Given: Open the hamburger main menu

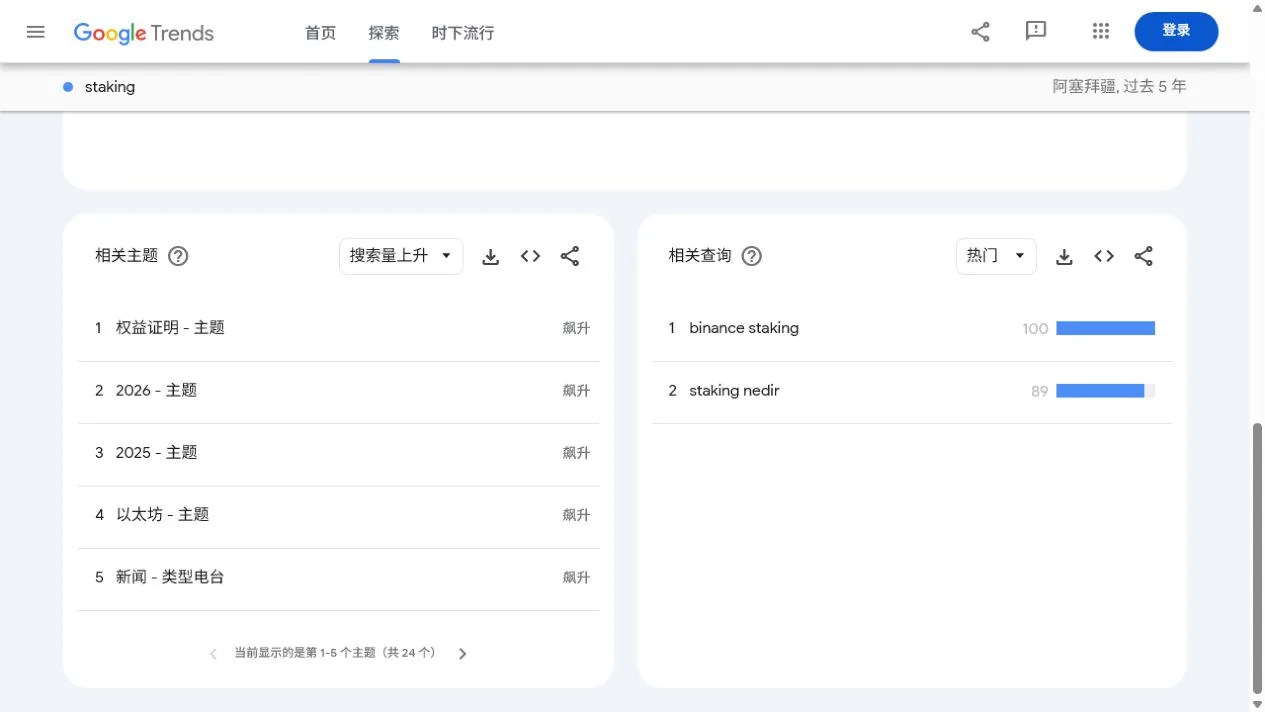Looking at the screenshot, I should (36, 32).
